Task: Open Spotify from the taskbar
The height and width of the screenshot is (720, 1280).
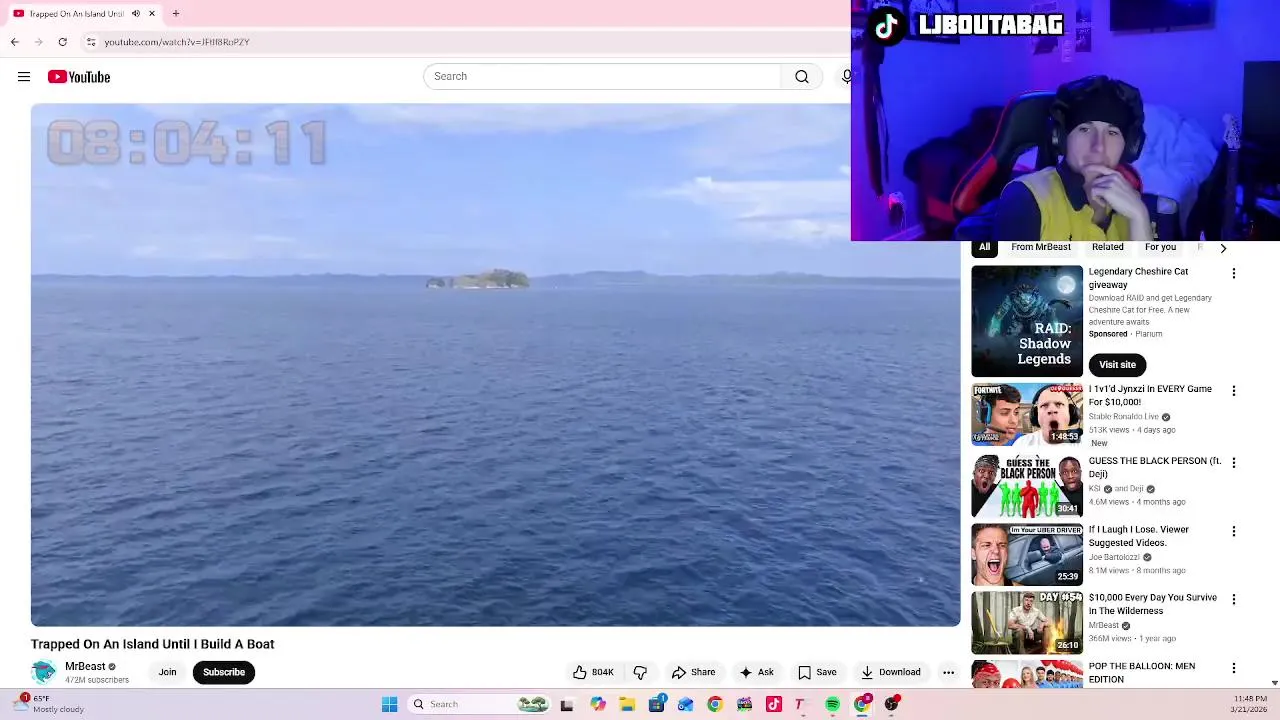Action: point(832,704)
